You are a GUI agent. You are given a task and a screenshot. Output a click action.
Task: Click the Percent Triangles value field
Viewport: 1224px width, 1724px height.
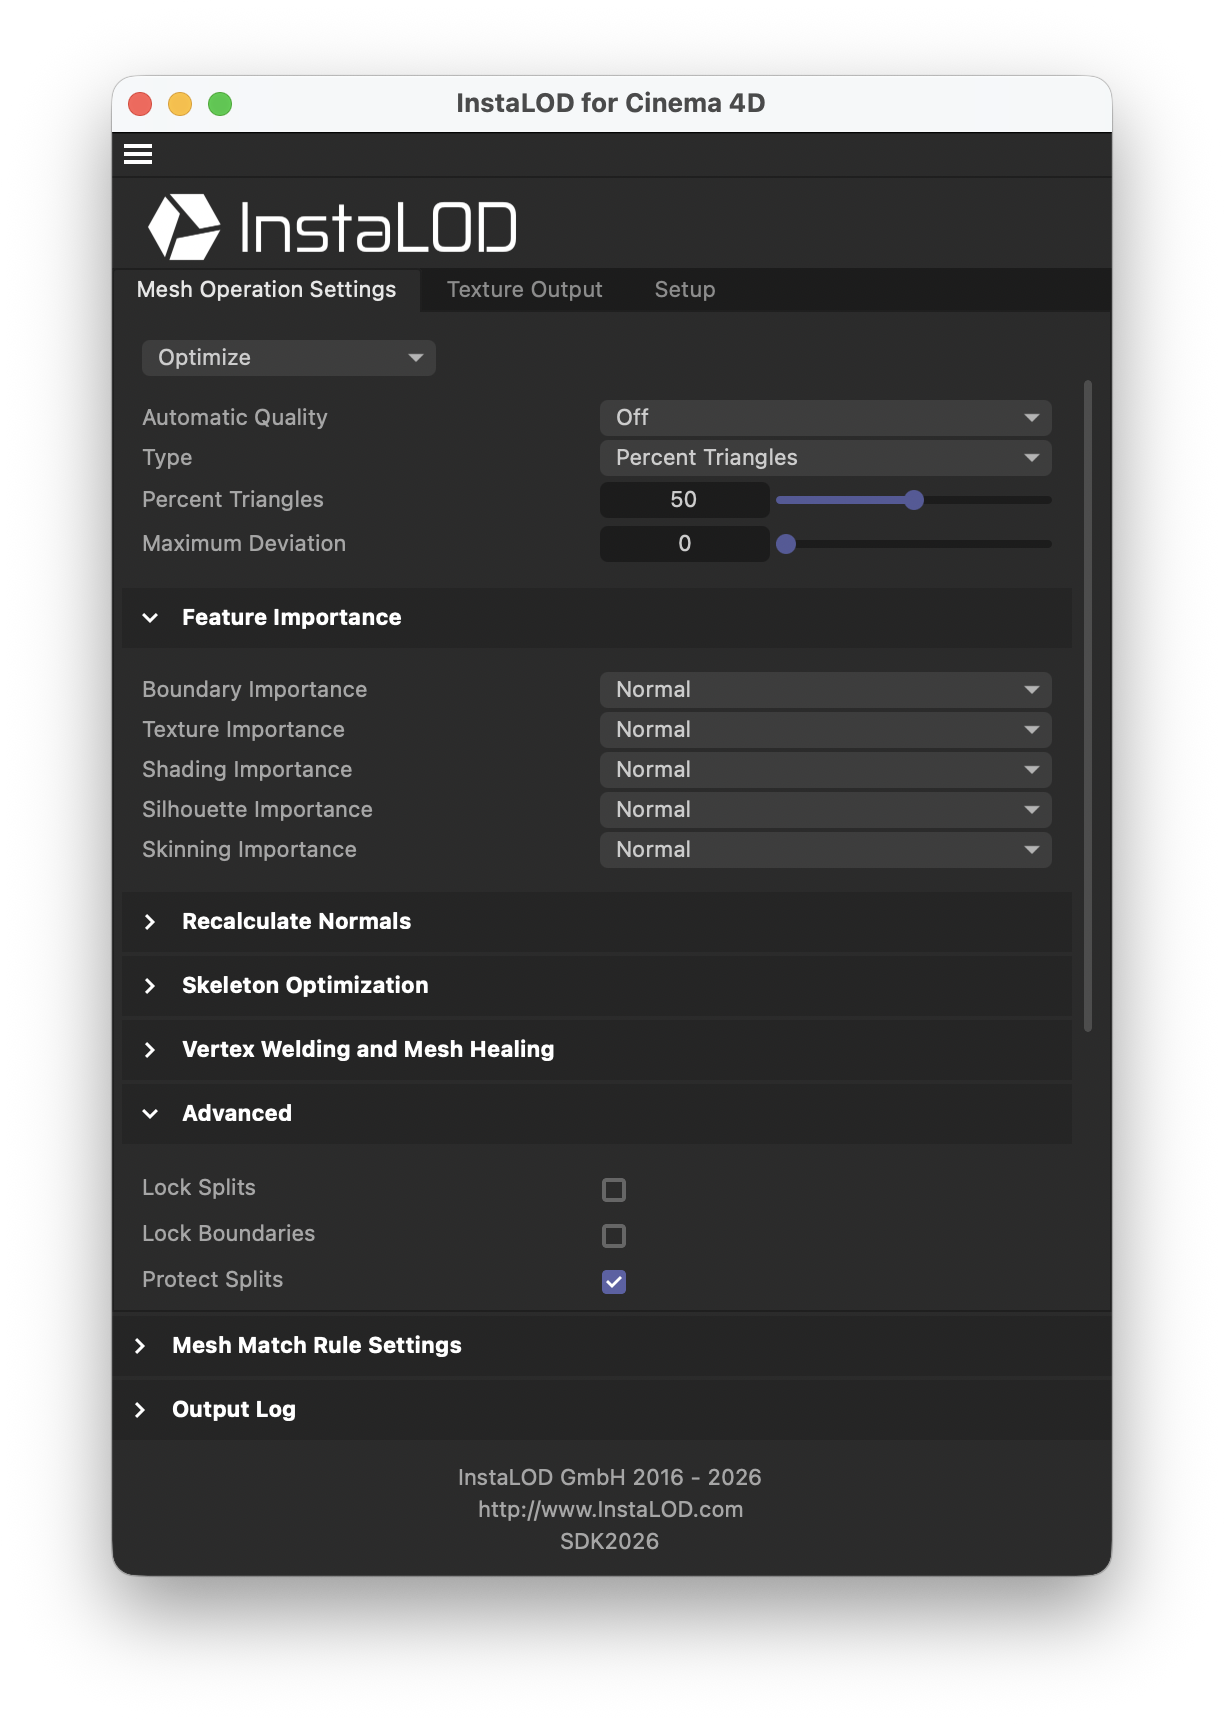click(x=684, y=500)
